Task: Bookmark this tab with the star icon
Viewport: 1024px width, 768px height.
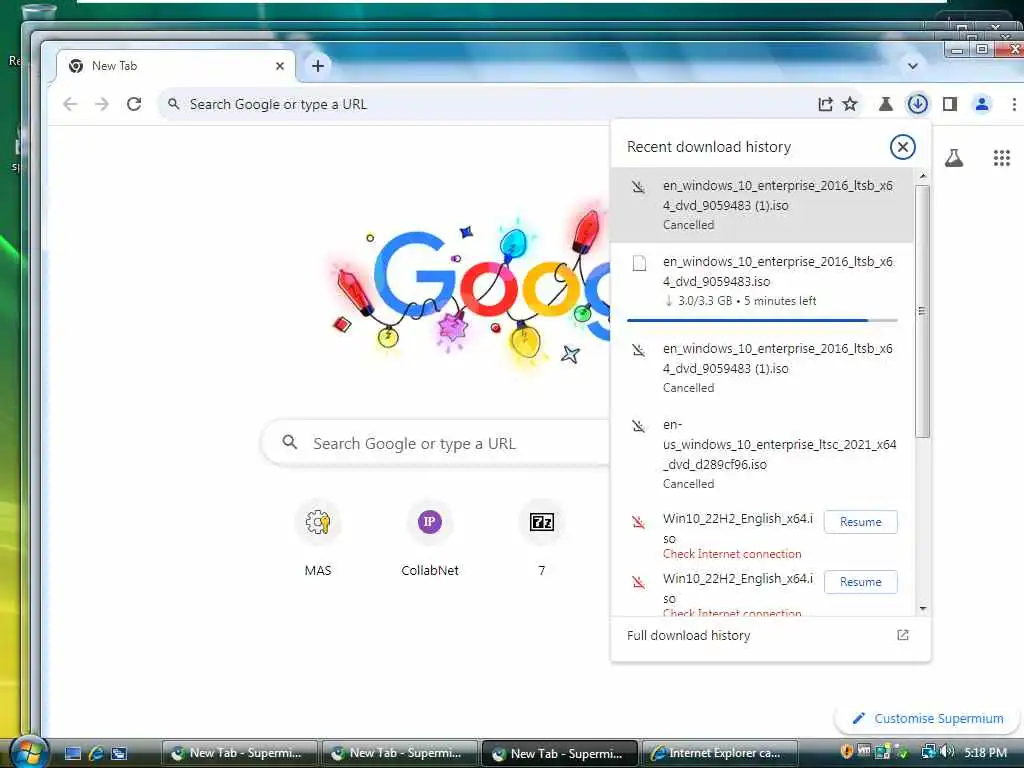Action: point(850,104)
